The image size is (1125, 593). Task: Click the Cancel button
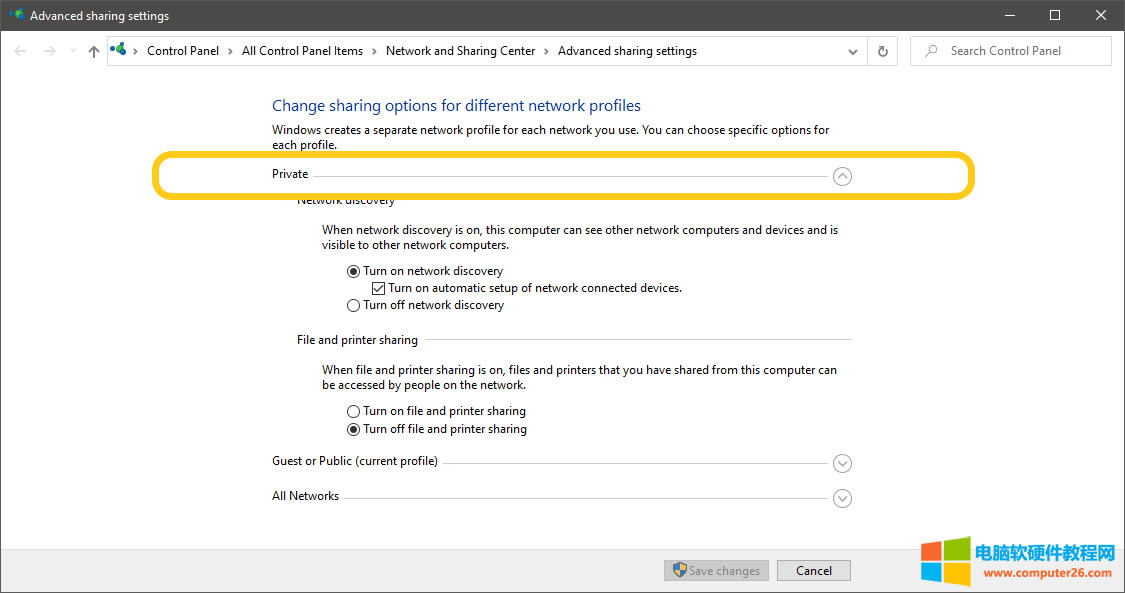[813, 570]
